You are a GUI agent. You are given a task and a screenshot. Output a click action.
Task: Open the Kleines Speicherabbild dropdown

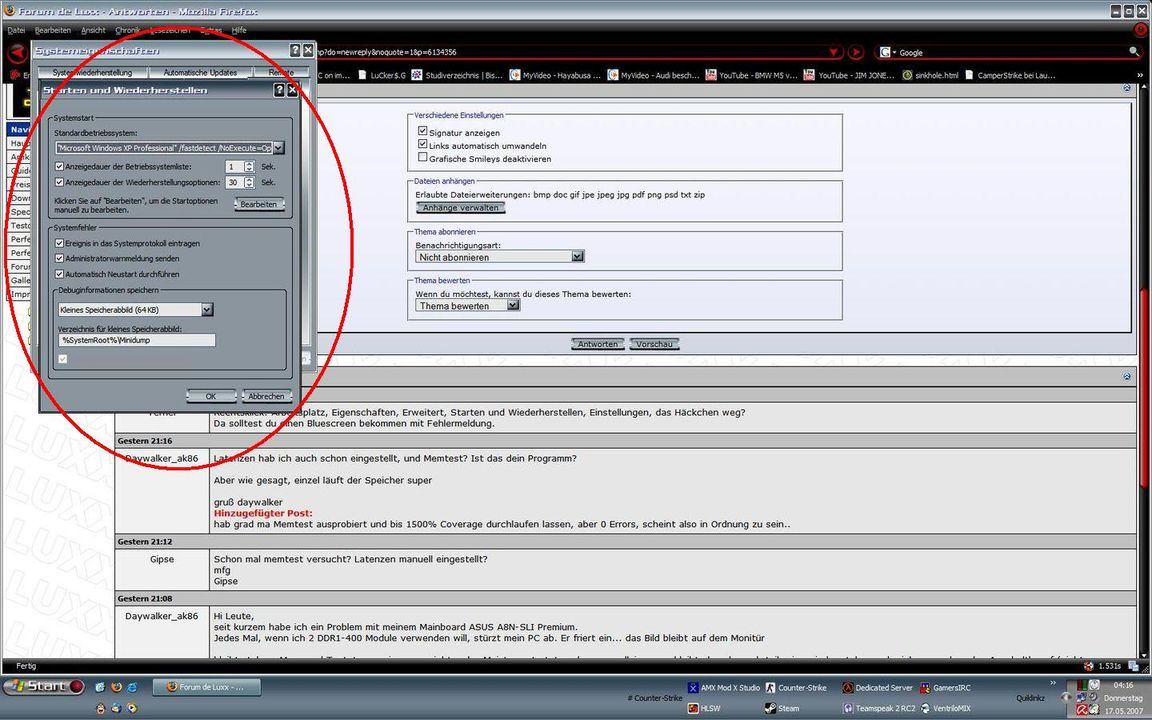pyautogui.click(x=207, y=309)
